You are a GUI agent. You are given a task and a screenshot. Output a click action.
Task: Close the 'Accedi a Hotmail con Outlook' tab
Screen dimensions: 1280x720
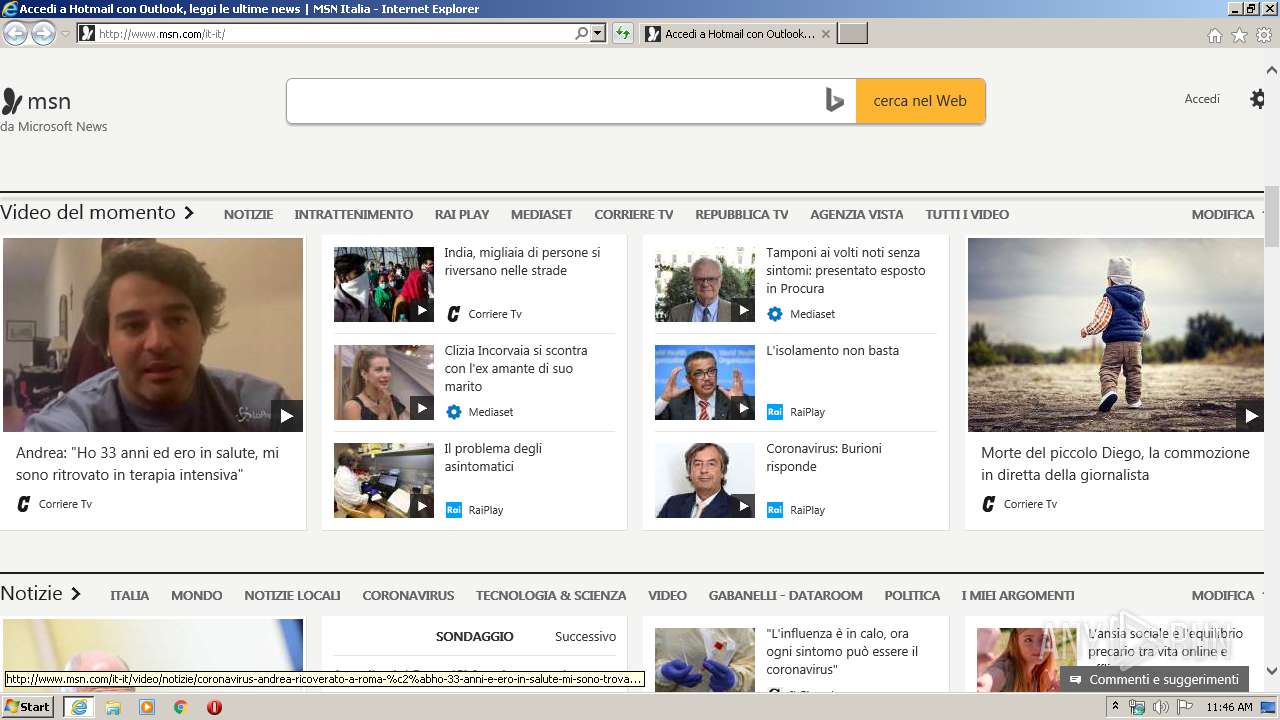point(825,34)
